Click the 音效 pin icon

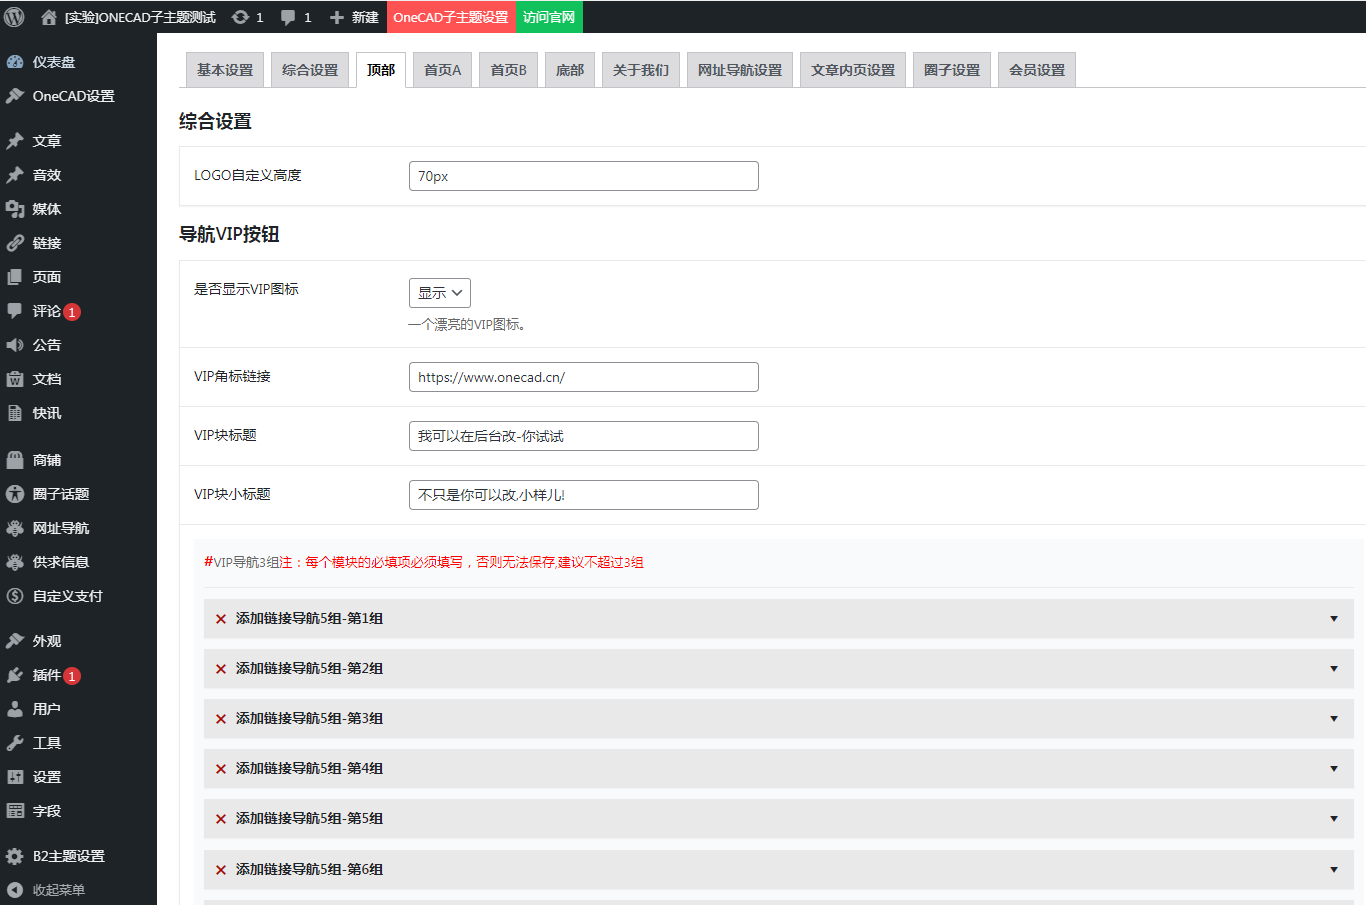(15, 175)
